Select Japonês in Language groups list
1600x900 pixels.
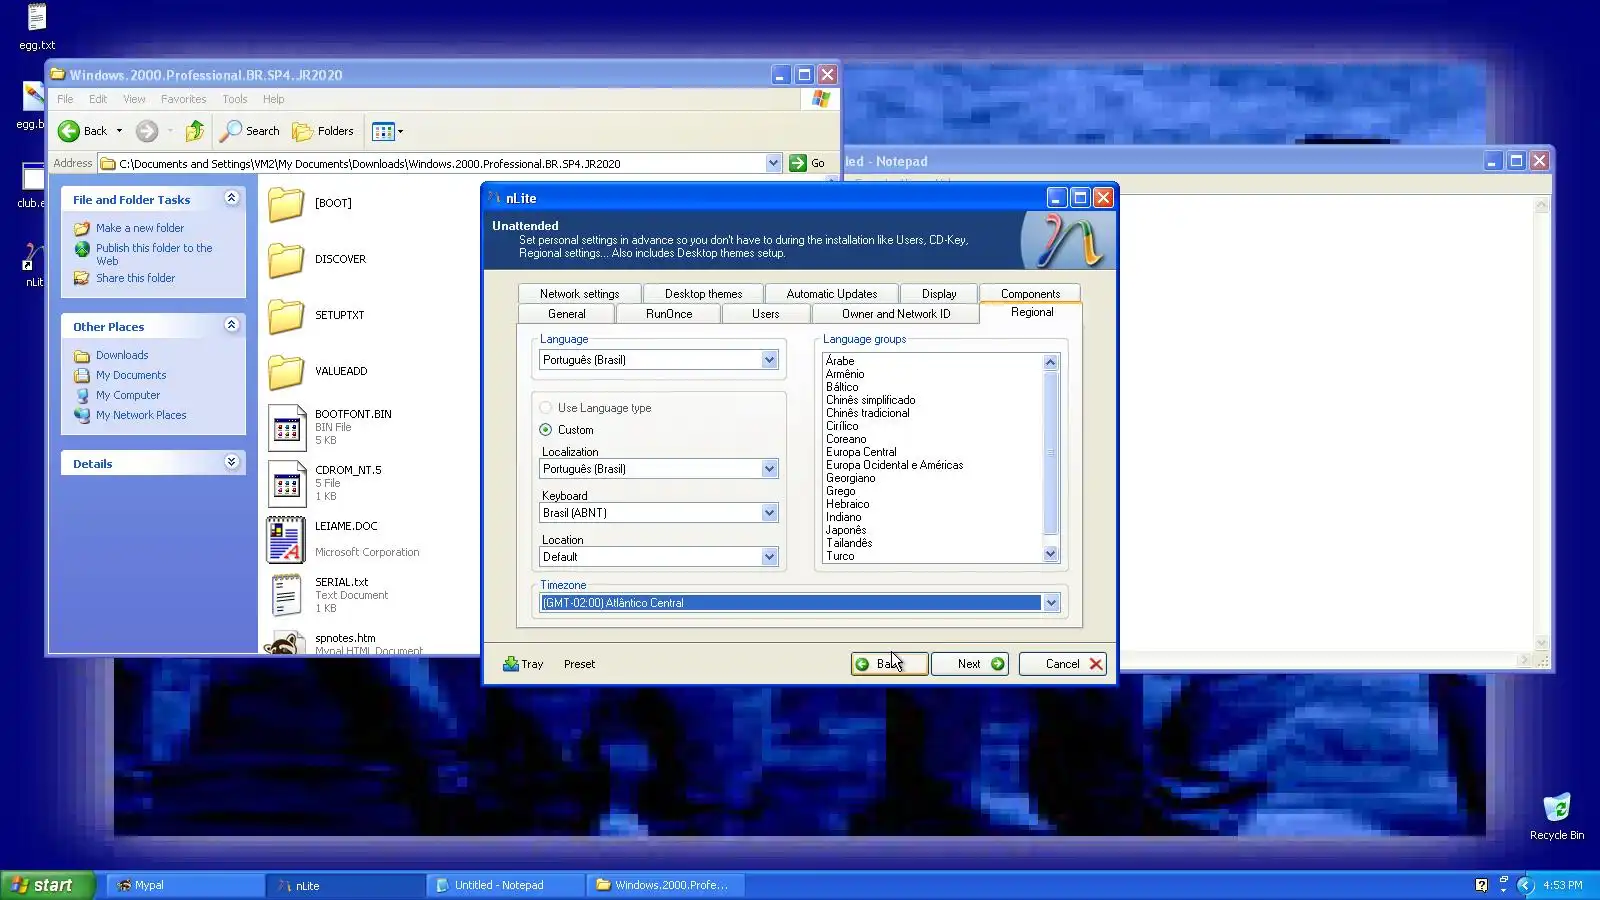click(x=846, y=530)
